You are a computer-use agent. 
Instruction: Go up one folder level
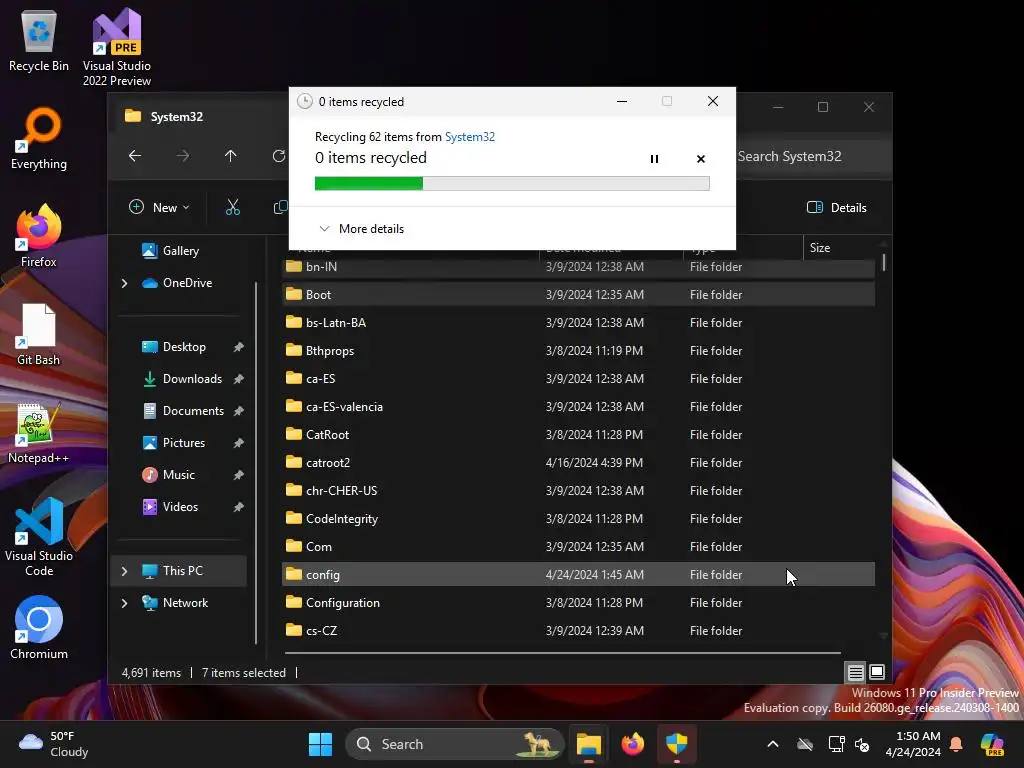[x=231, y=156]
